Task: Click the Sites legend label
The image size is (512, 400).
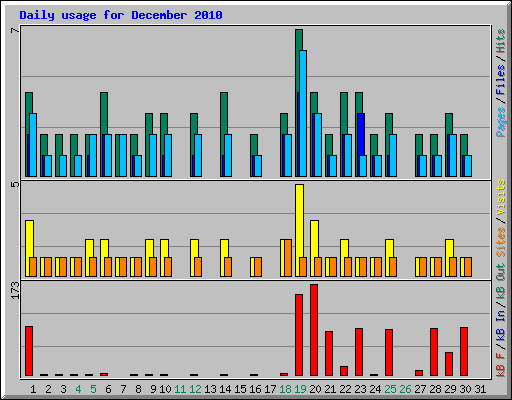Action: coord(500,242)
